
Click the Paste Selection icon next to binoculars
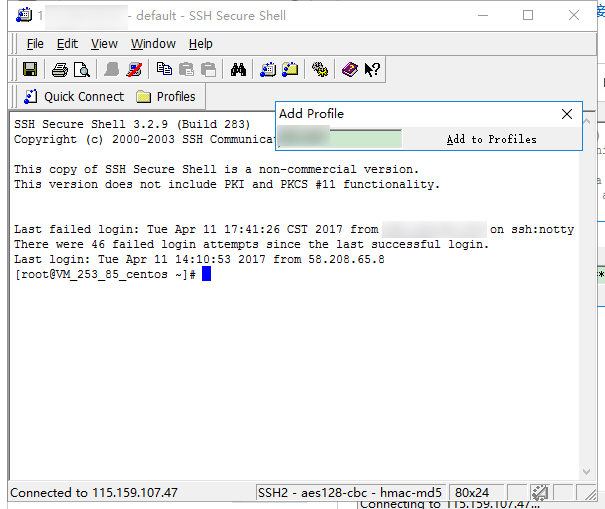click(x=209, y=70)
